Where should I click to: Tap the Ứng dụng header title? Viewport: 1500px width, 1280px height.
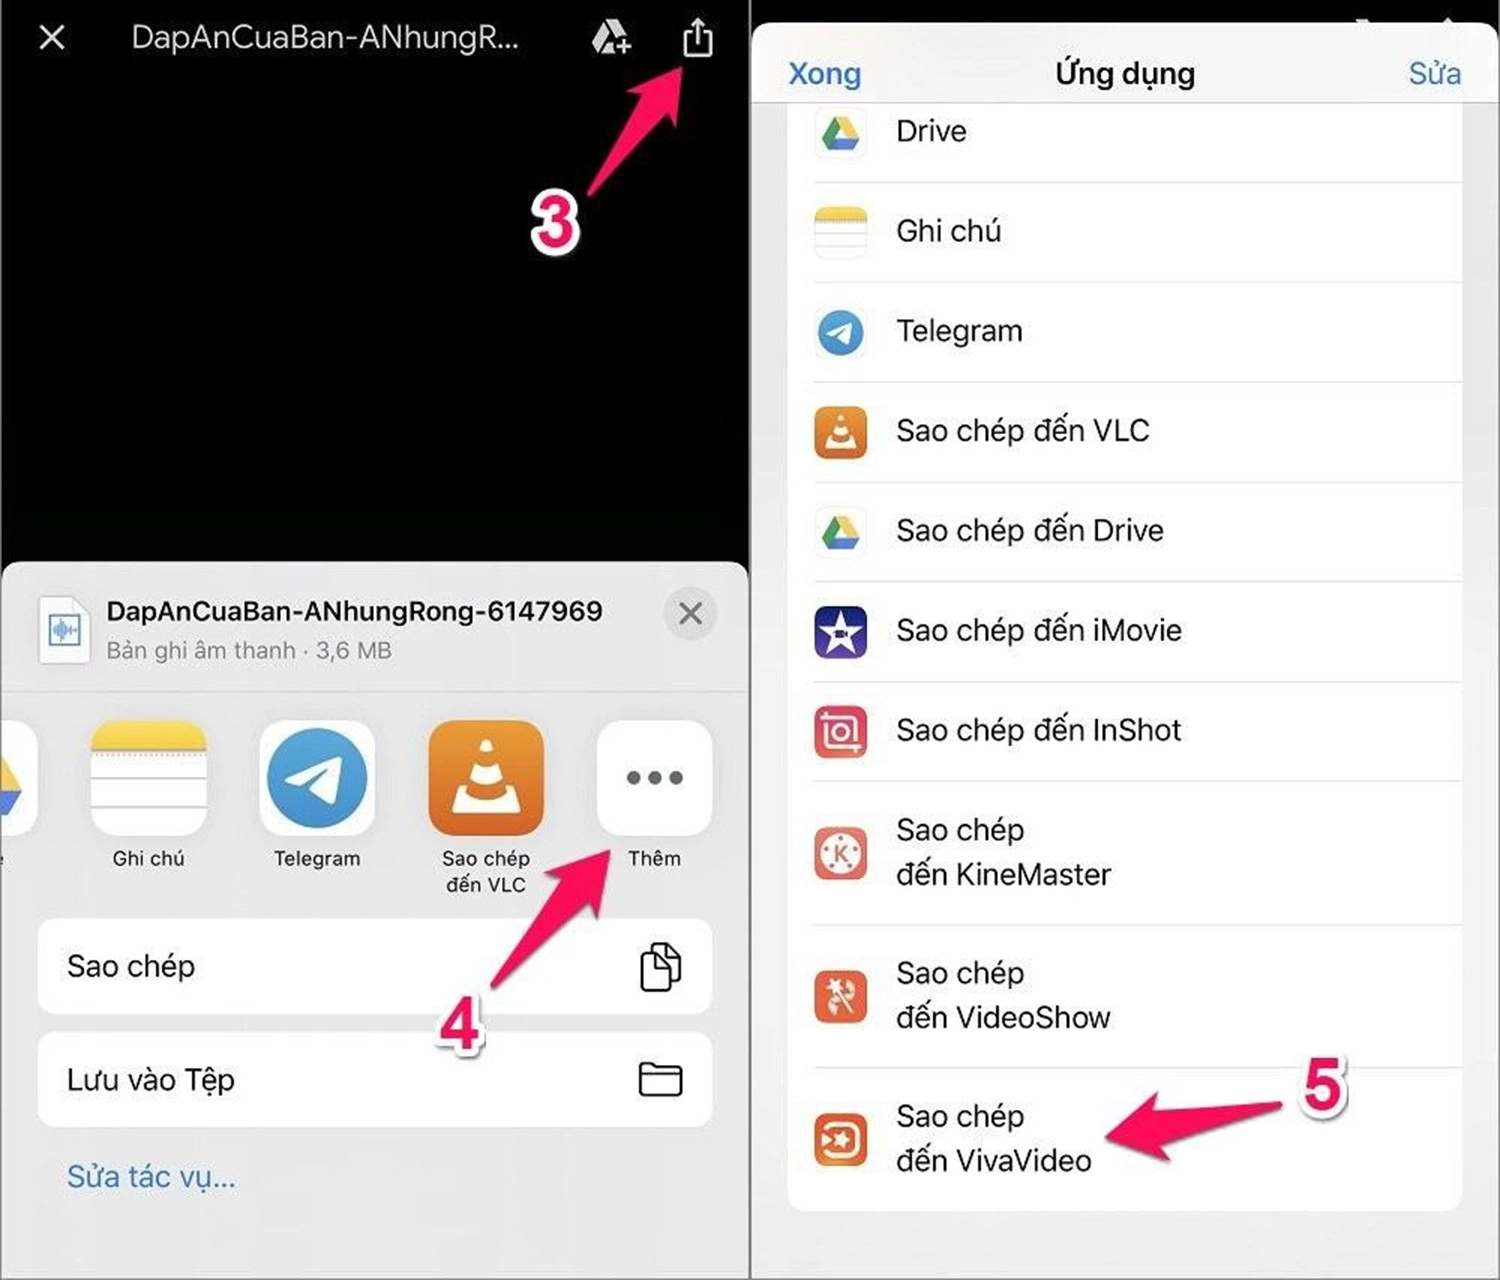coord(1125,74)
